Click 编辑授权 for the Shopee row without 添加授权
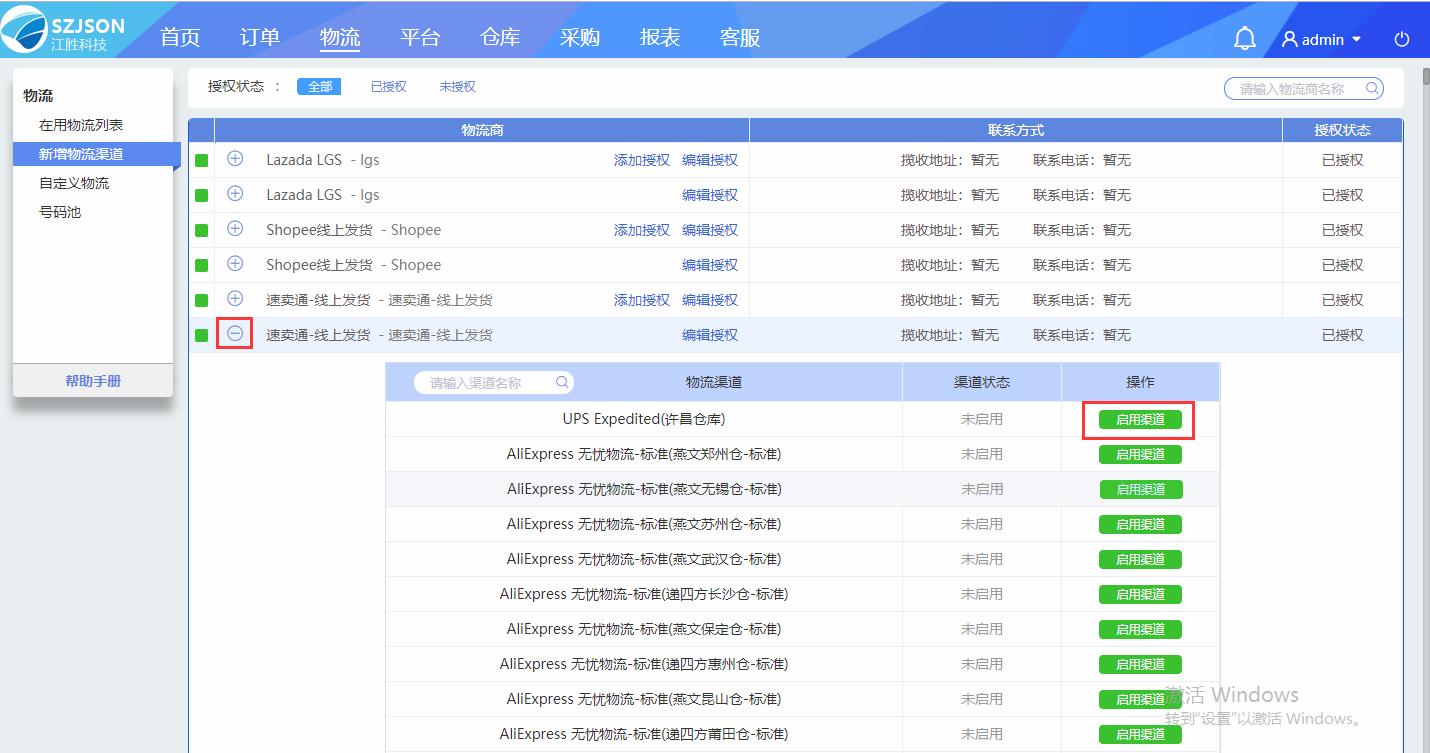1430x753 pixels. [x=710, y=265]
